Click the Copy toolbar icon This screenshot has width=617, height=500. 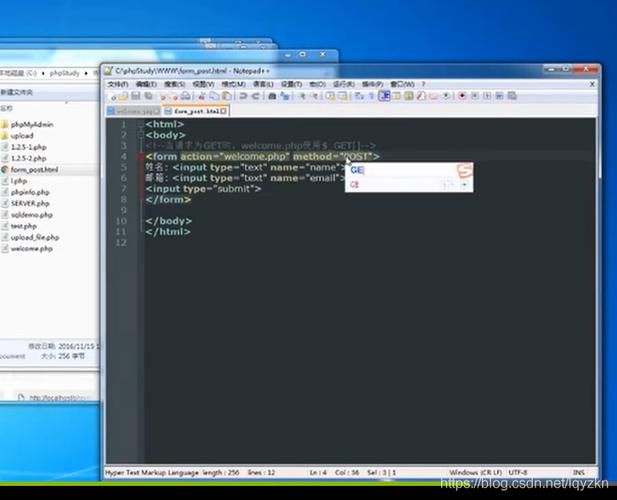pos(214,96)
